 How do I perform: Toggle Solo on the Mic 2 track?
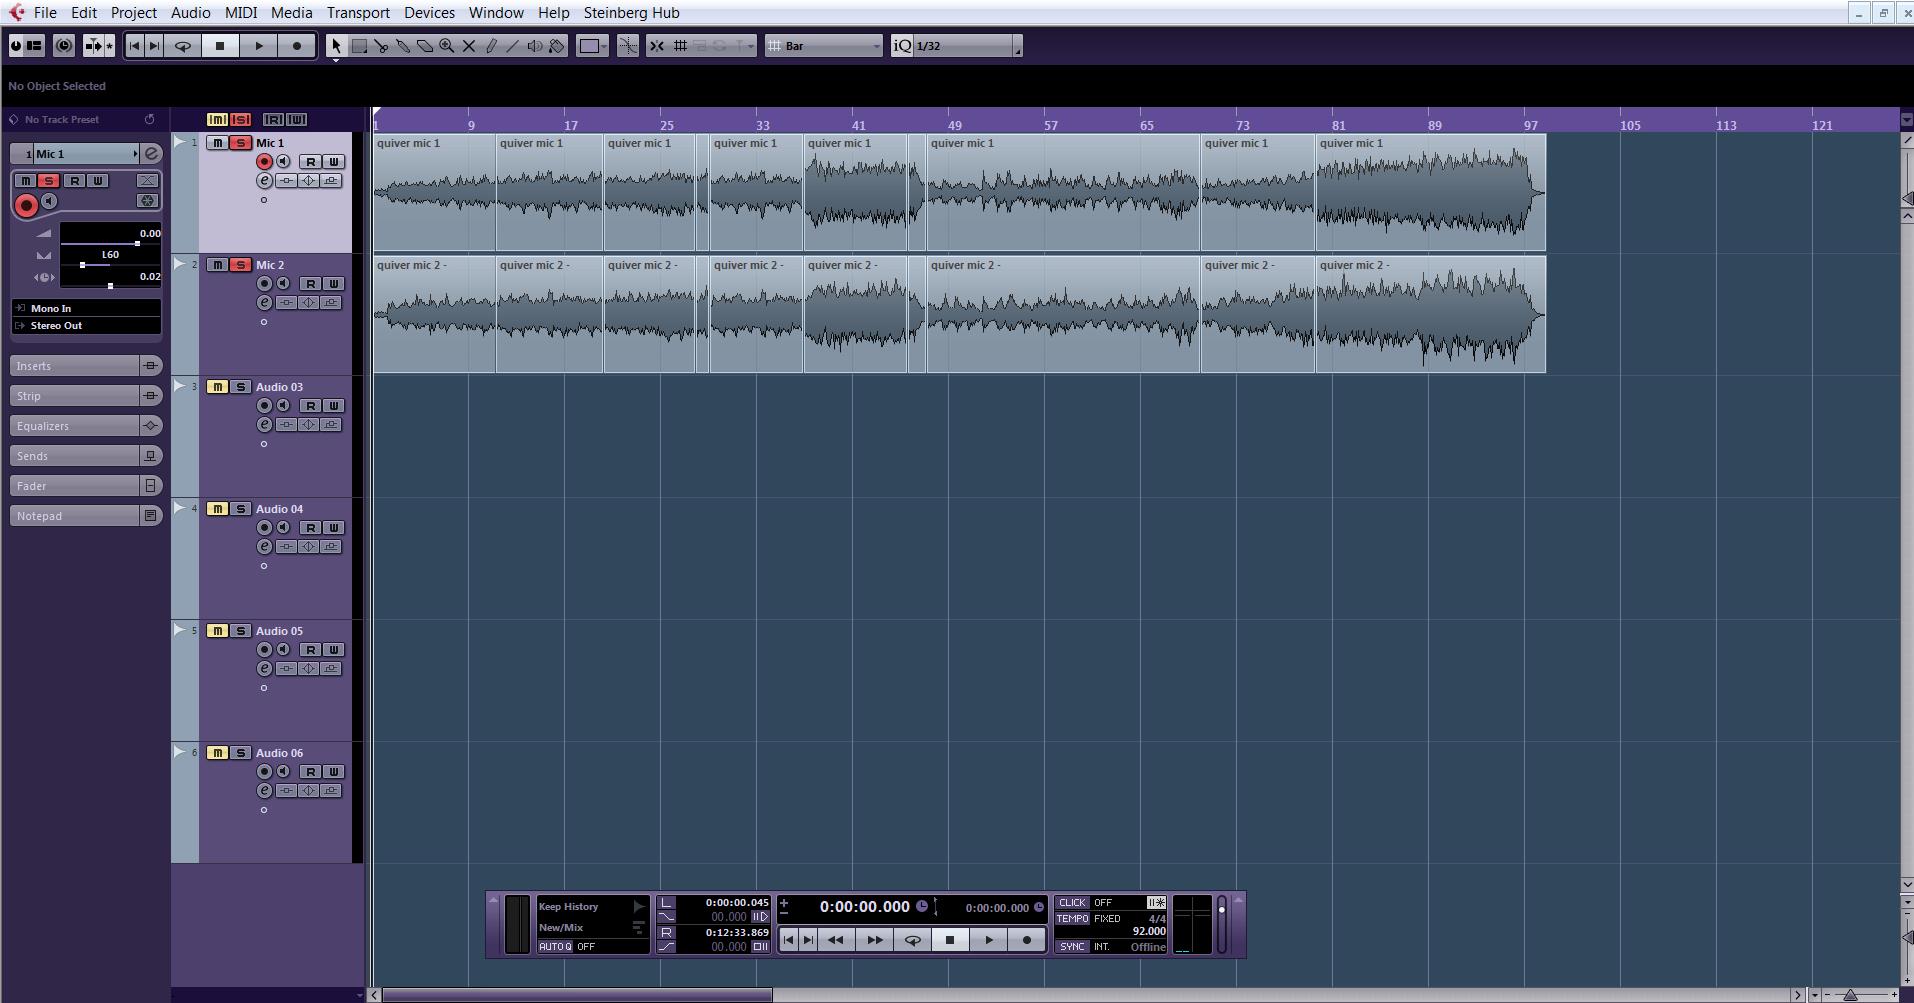(x=240, y=265)
